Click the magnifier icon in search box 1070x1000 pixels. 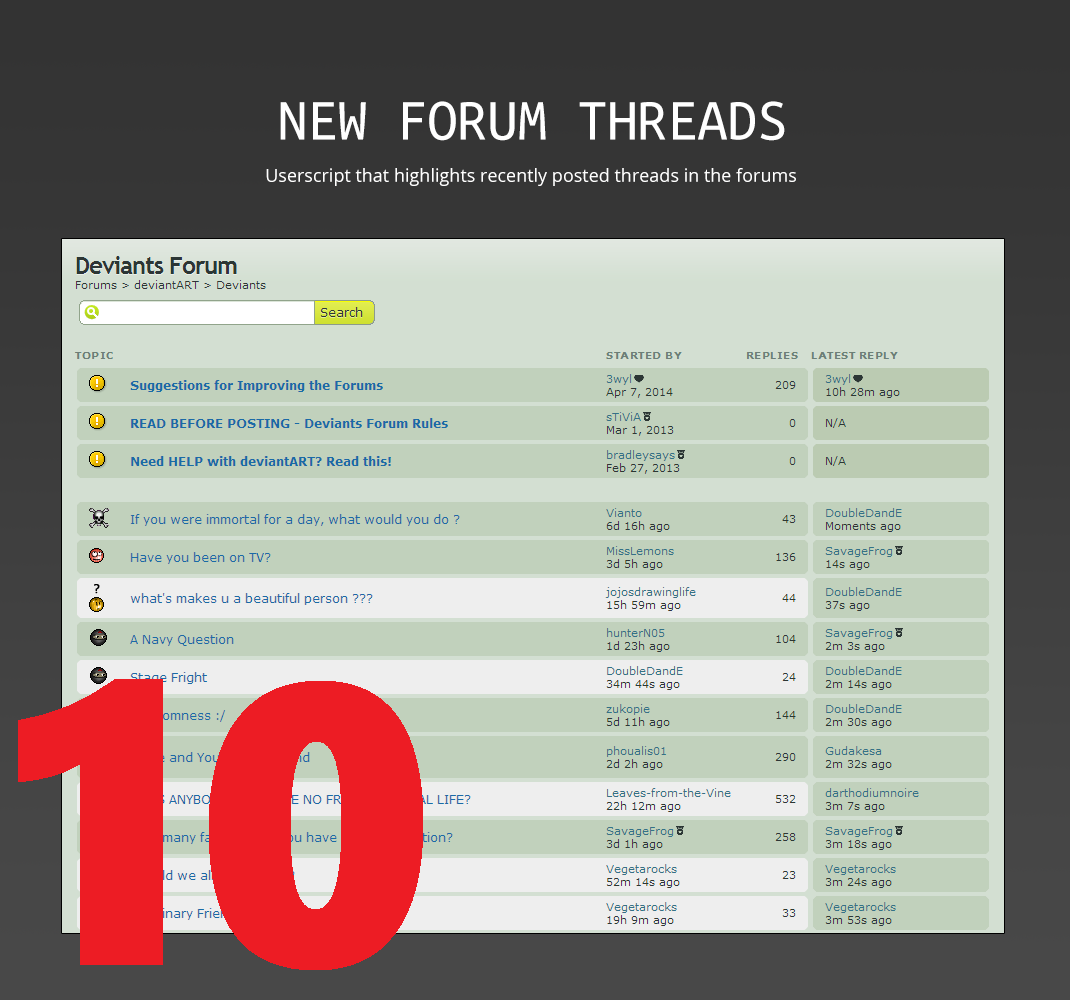click(92, 313)
